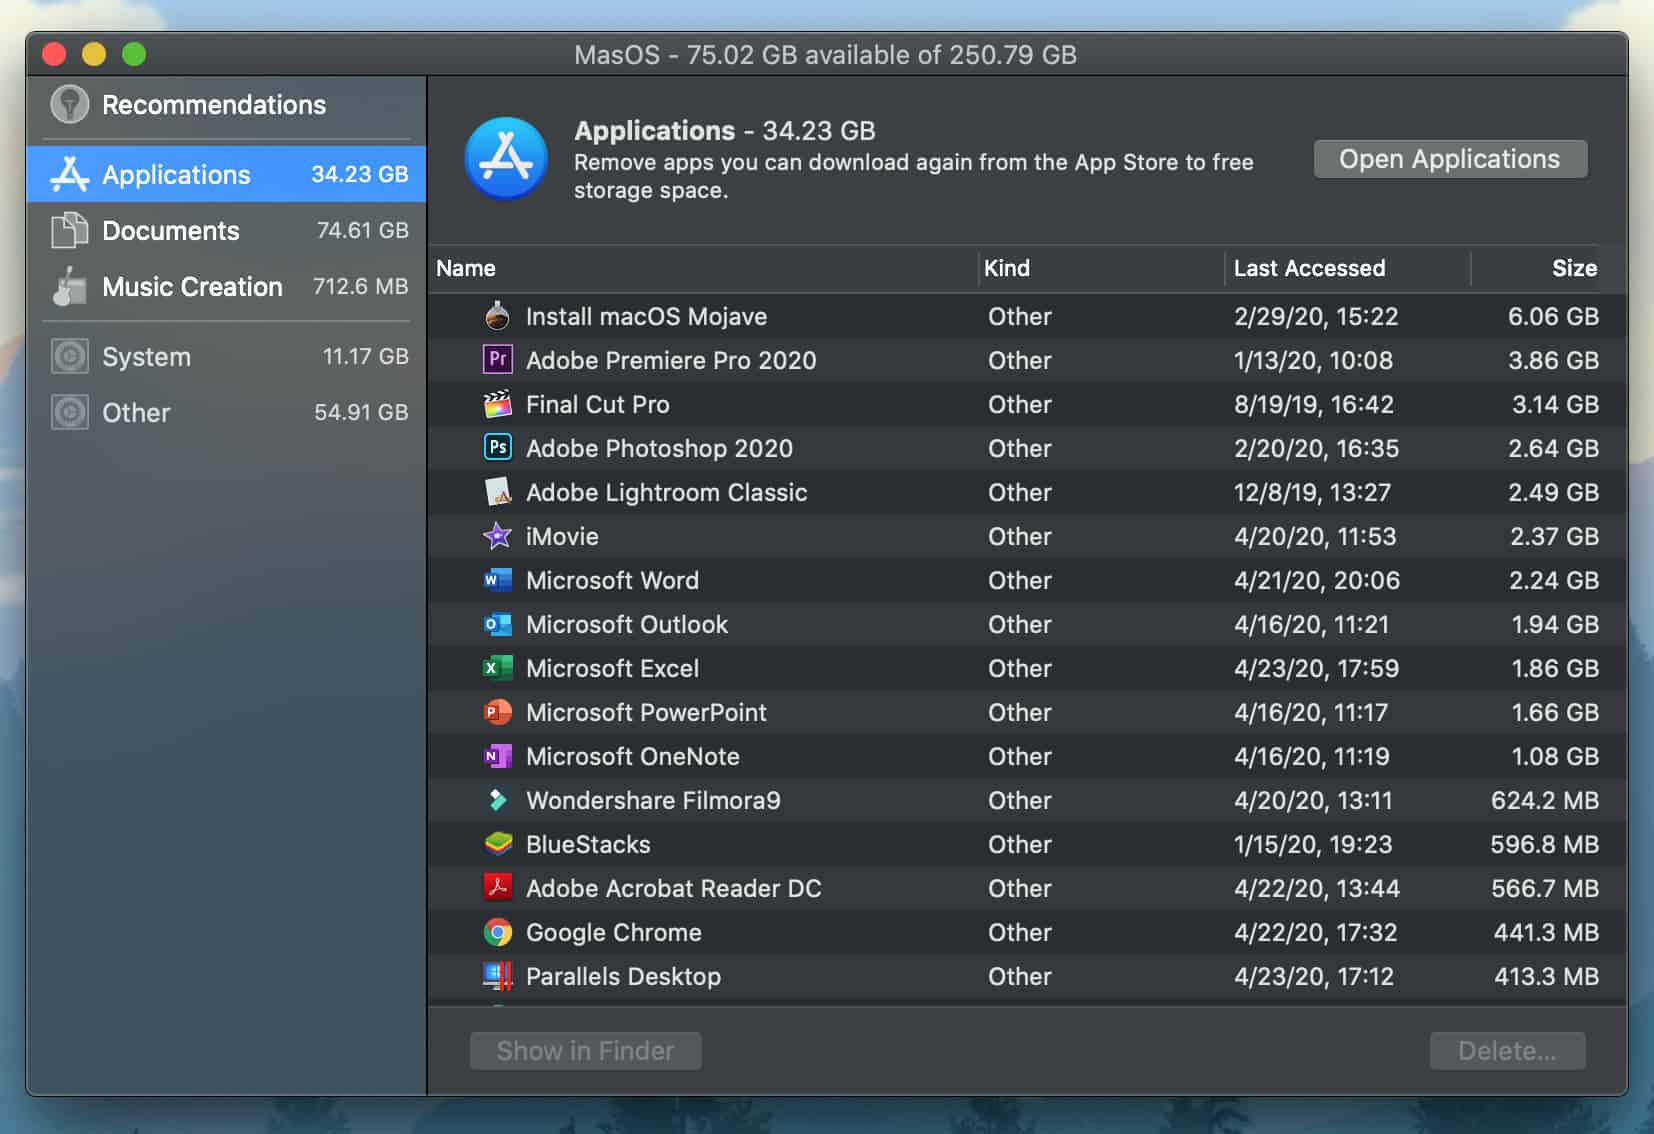
Task: Click the large App Store header icon
Action: (x=506, y=158)
